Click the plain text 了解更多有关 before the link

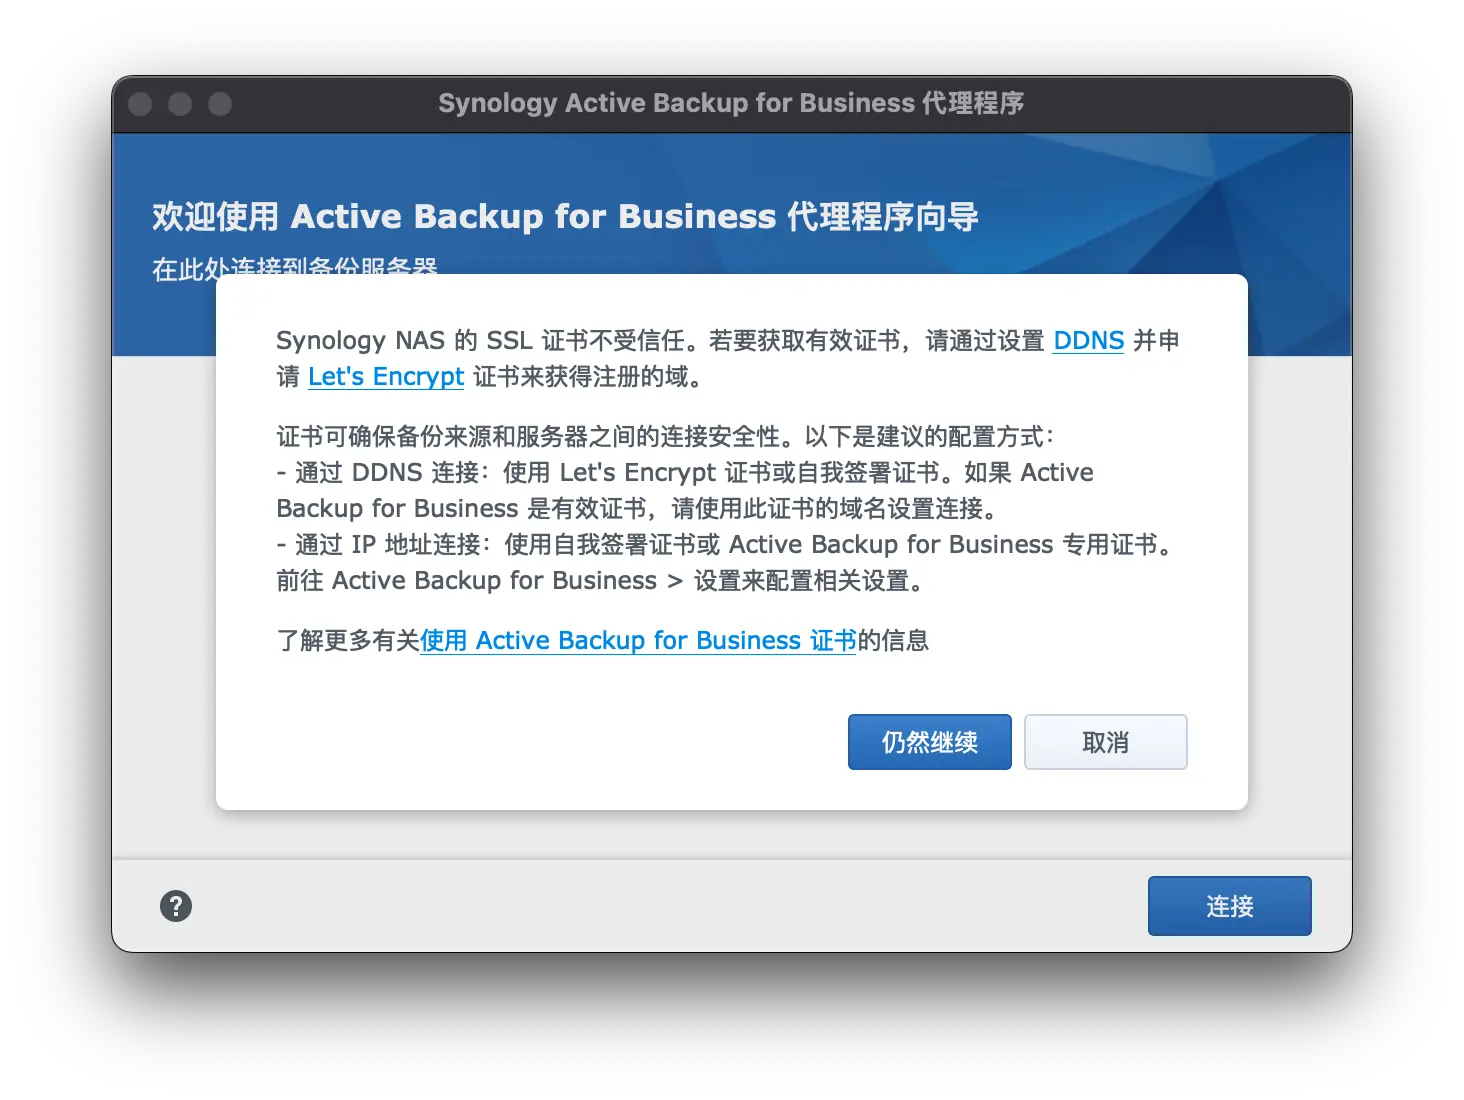(x=347, y=641)
